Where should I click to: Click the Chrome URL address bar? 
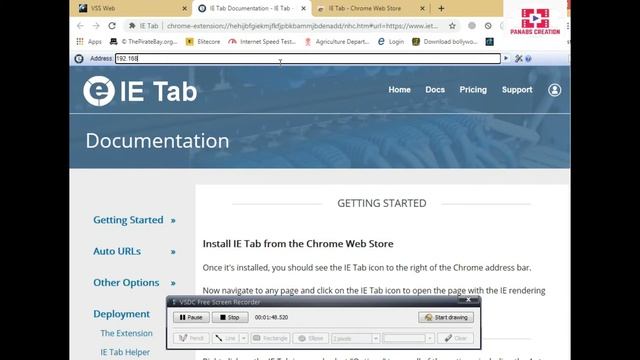[x=302, y=26]
